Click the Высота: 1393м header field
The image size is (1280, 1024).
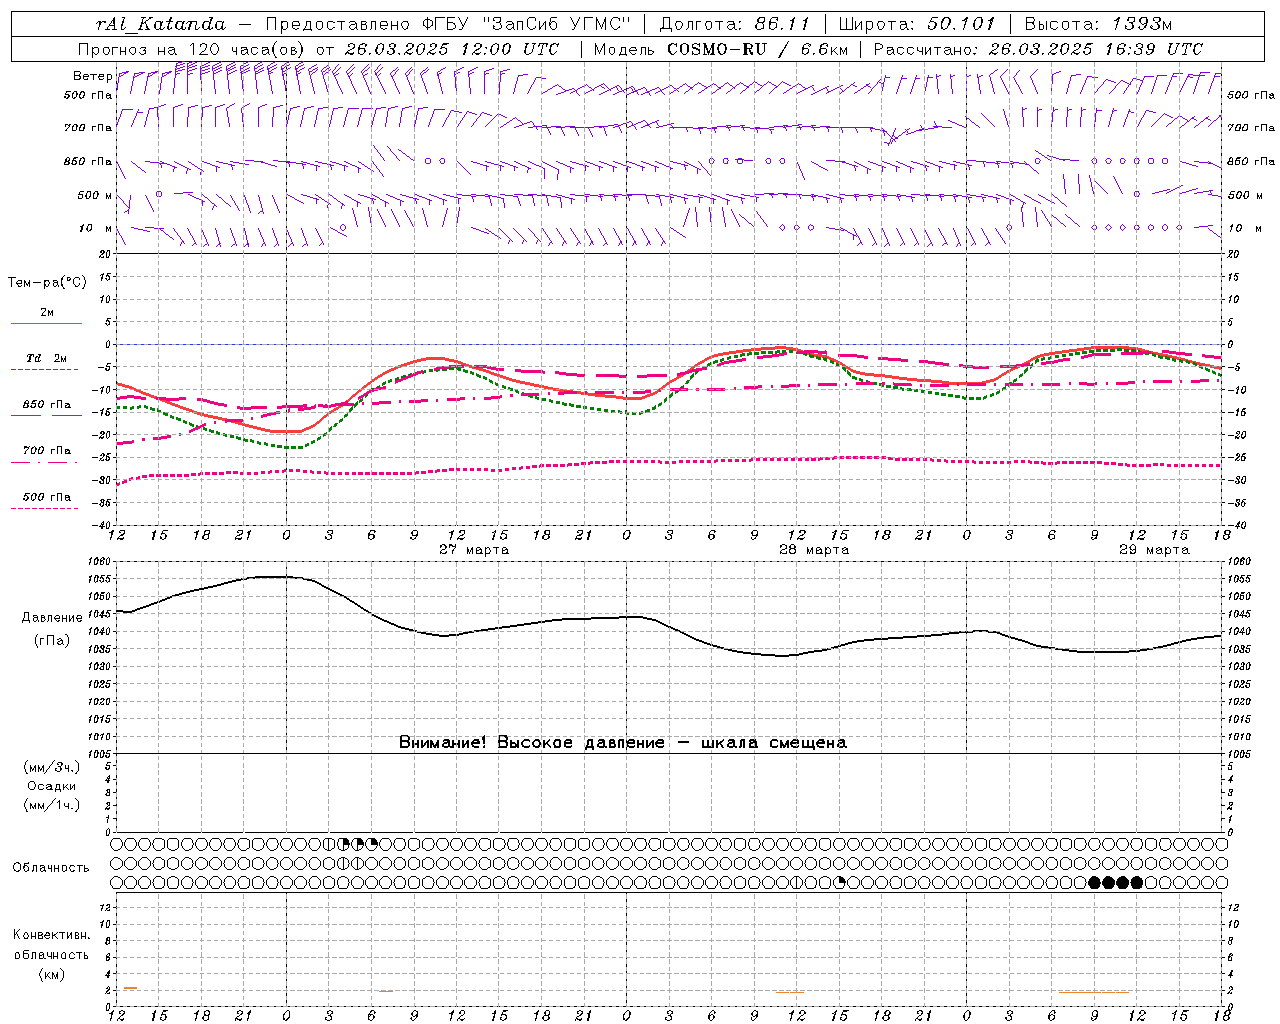point(1098,24)
